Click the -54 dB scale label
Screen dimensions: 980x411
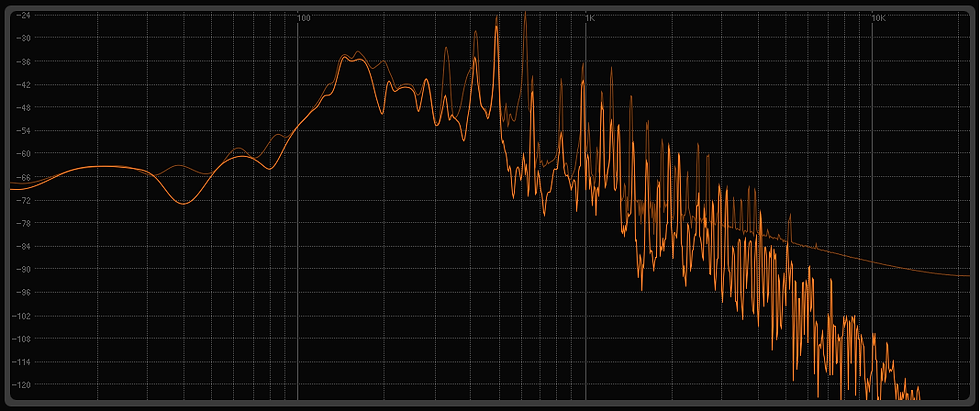(x=25, y=131)
